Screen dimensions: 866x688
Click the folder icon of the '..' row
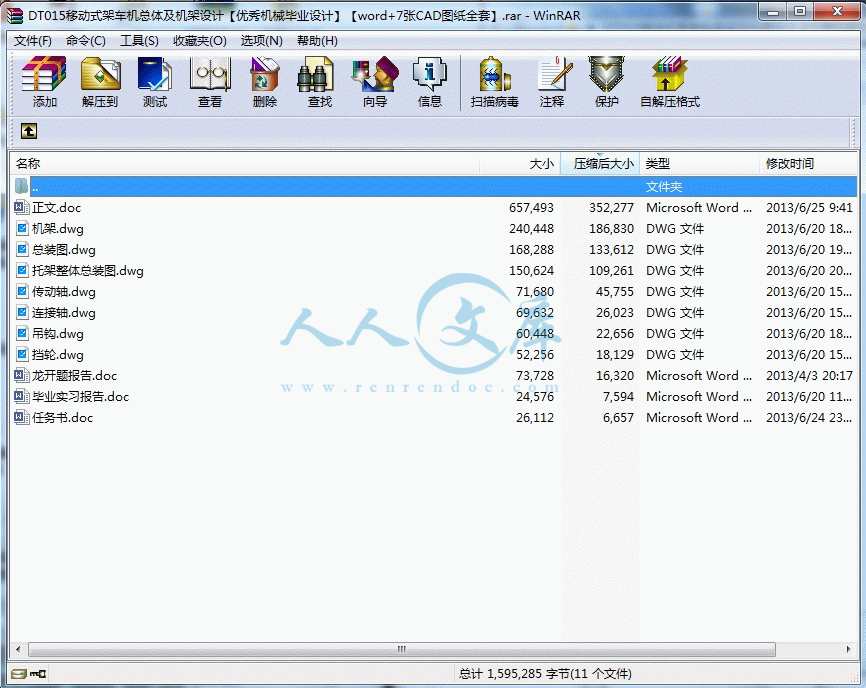coord(22,186)
